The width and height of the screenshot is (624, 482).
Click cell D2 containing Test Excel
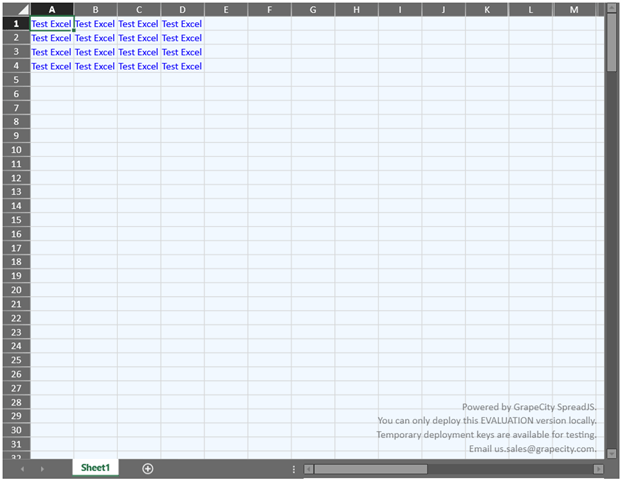[x=182, y=38]
